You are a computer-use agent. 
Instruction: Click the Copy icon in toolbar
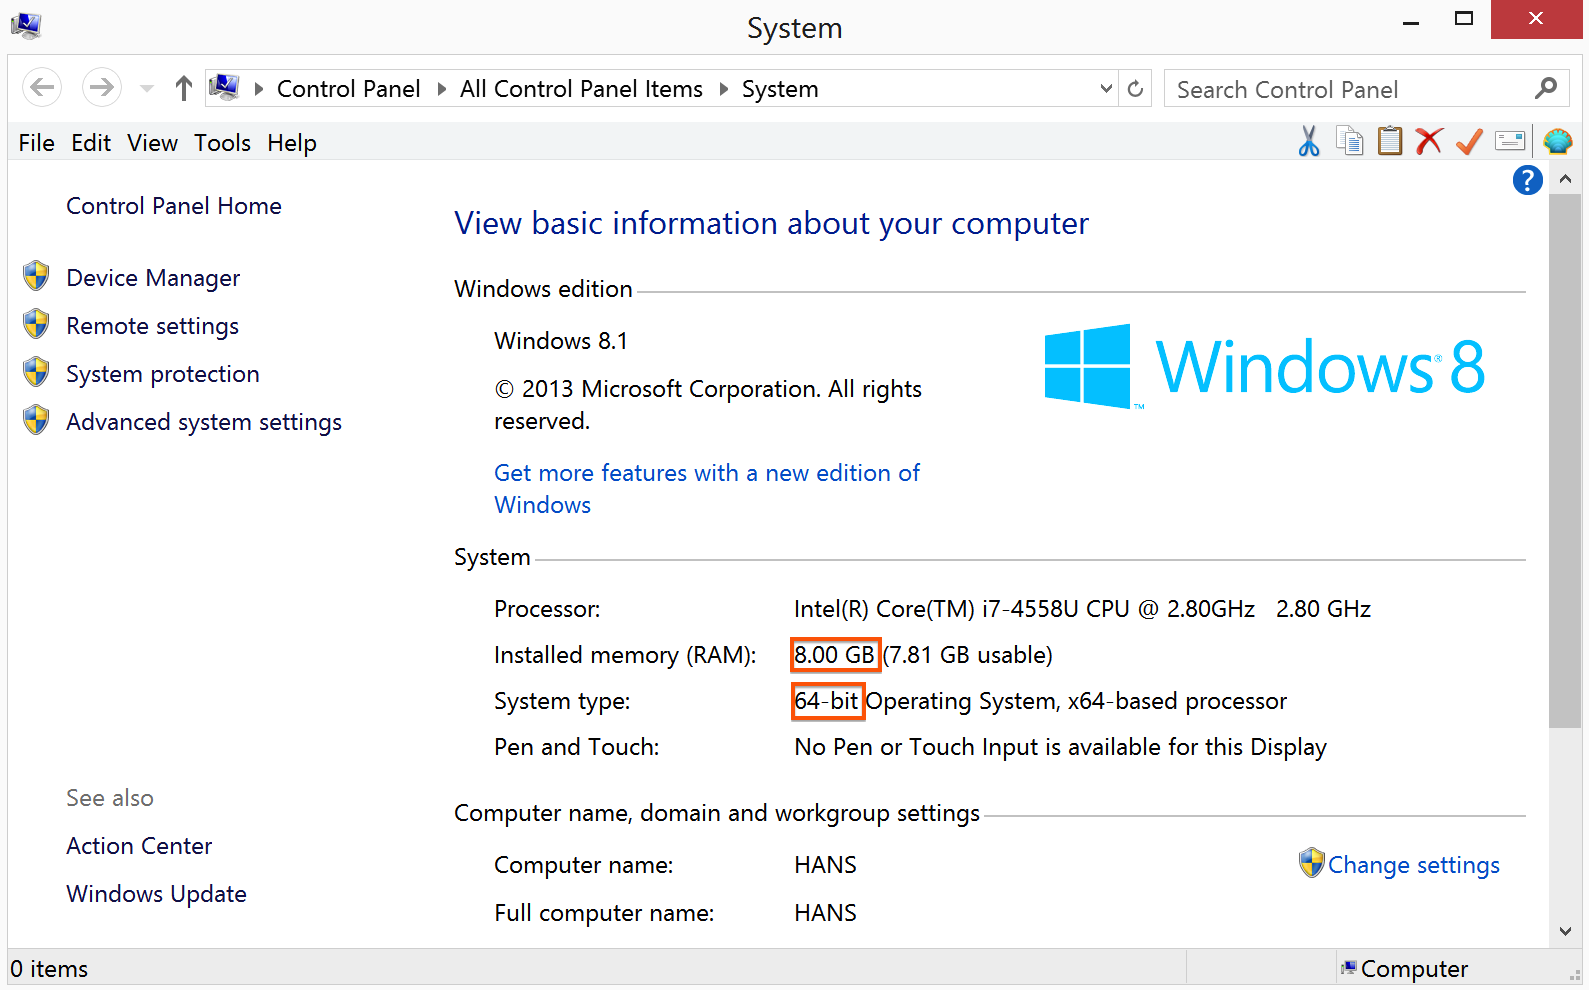[1350, 142]
